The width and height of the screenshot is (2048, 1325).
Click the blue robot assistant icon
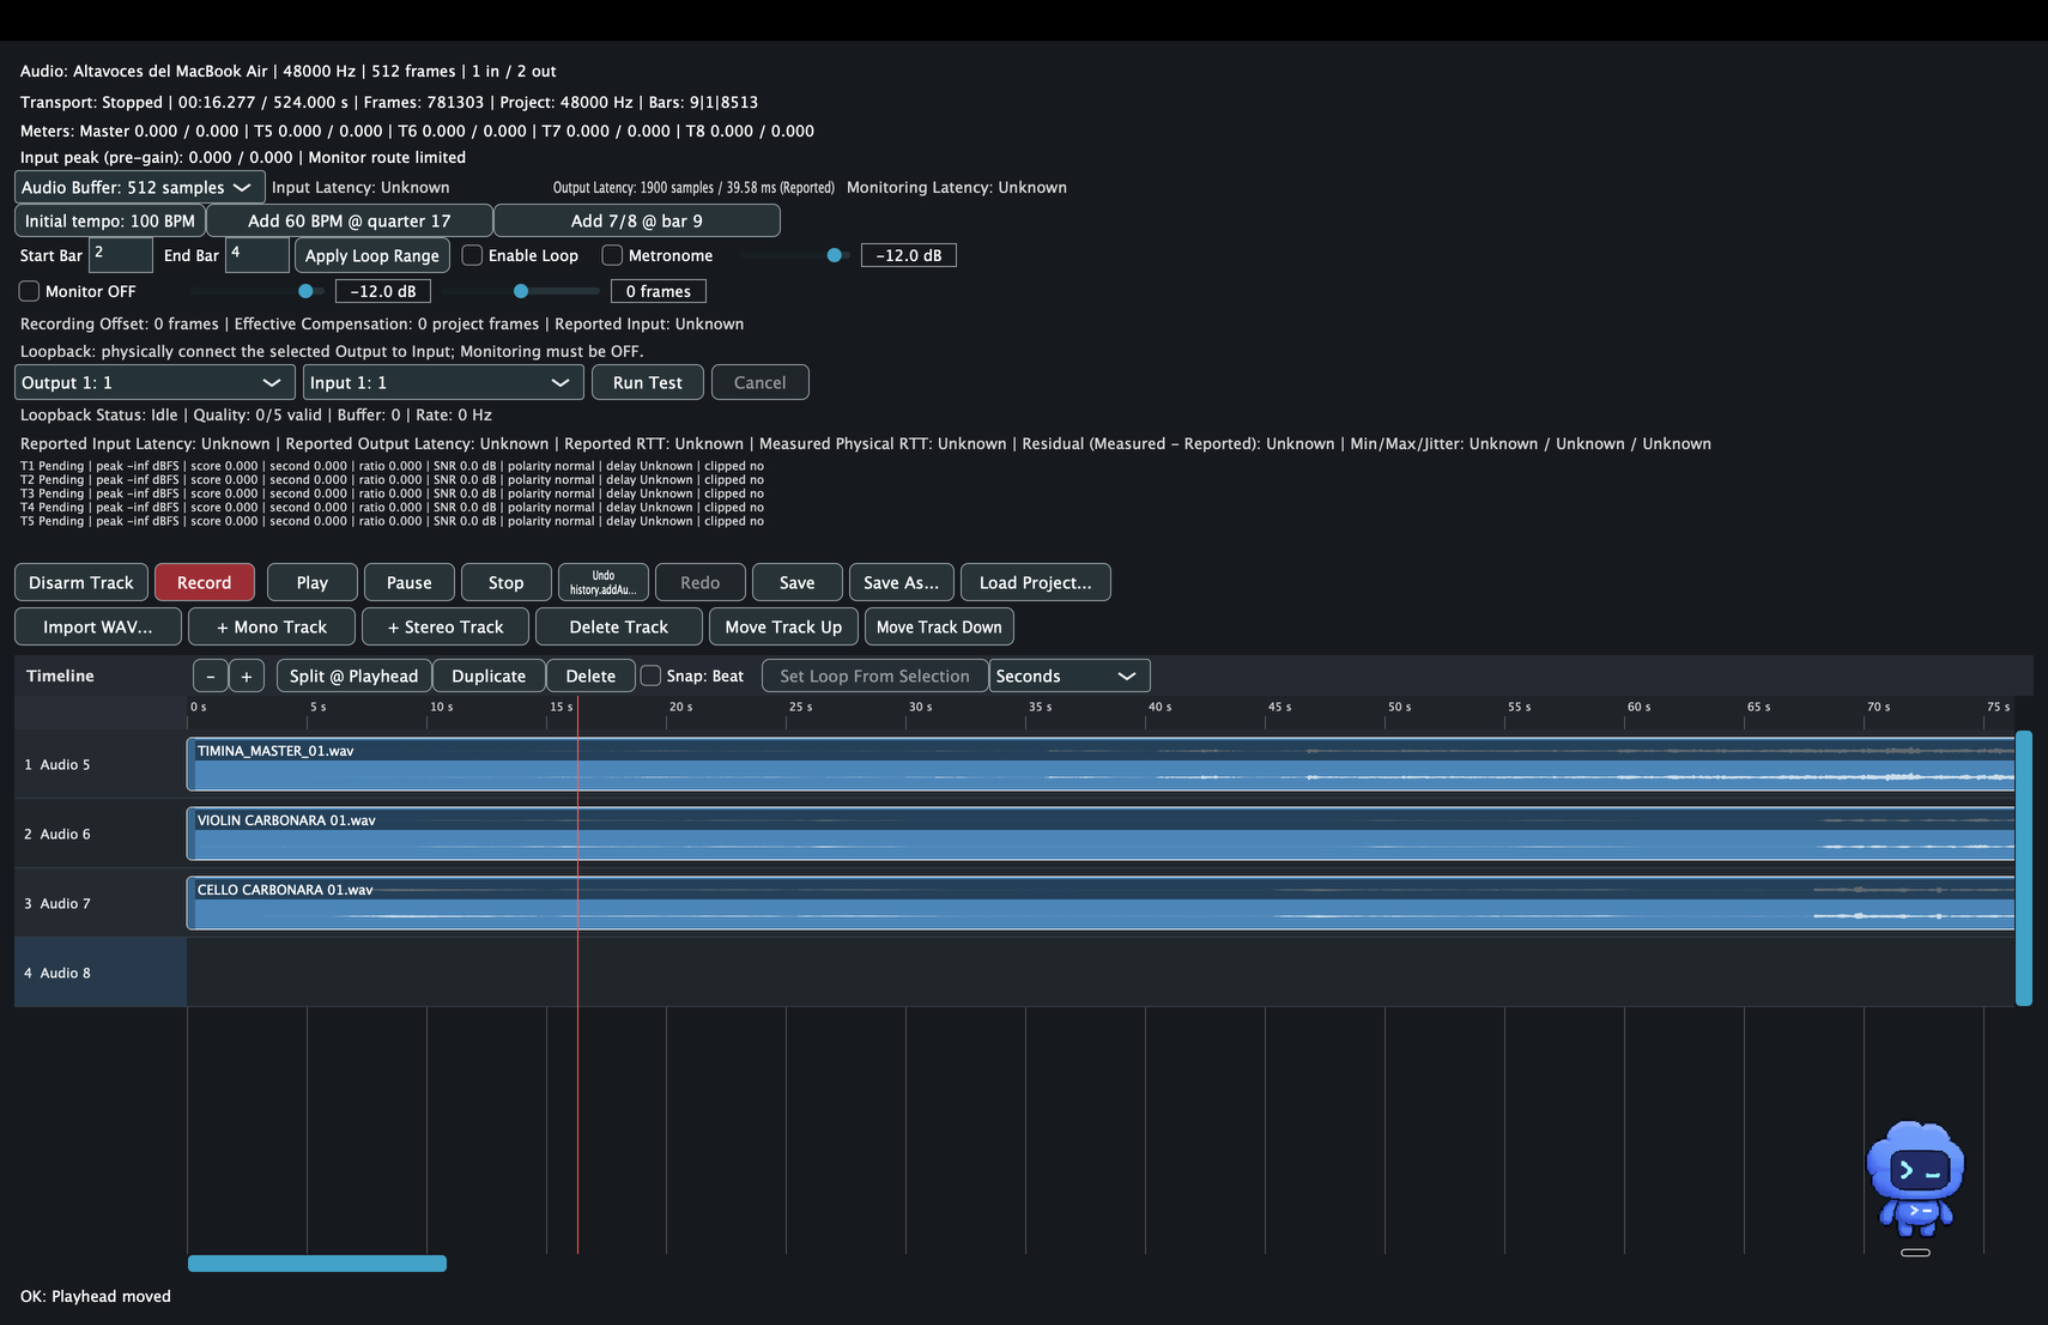[x=1914, y=1179]
